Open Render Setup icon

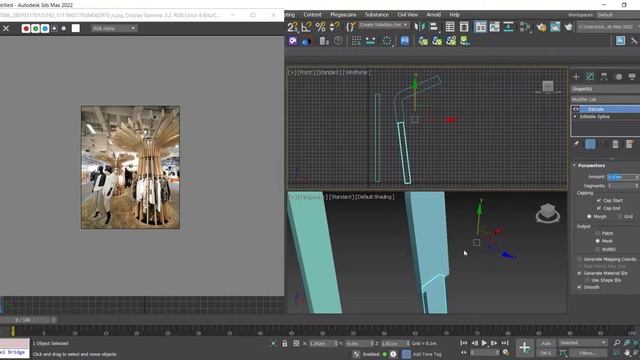click(541, 27)
